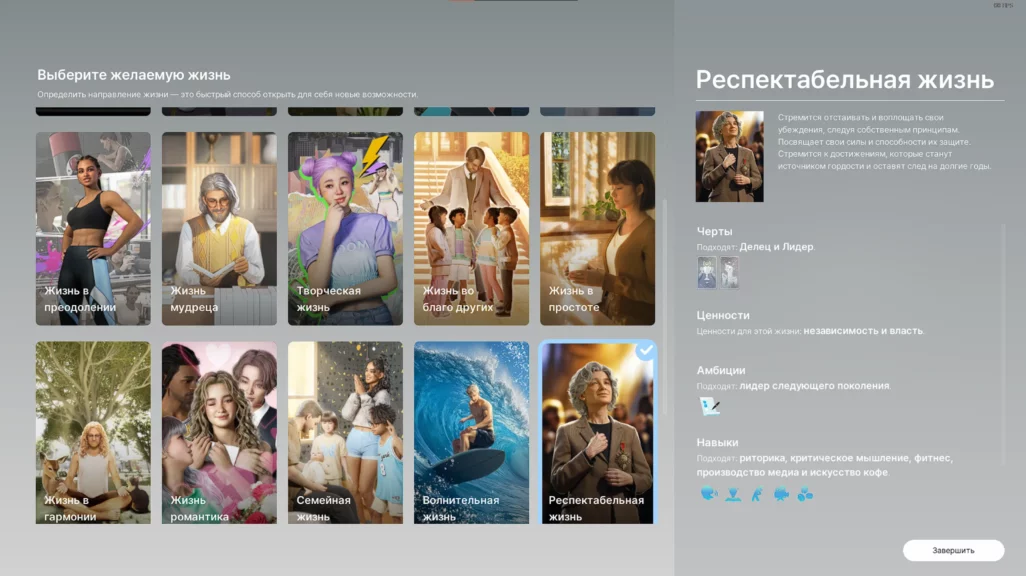Screen dimensions: 1026x576
Task: Click the second trait card icon (Лидер)
Action: tap(729, 272)
